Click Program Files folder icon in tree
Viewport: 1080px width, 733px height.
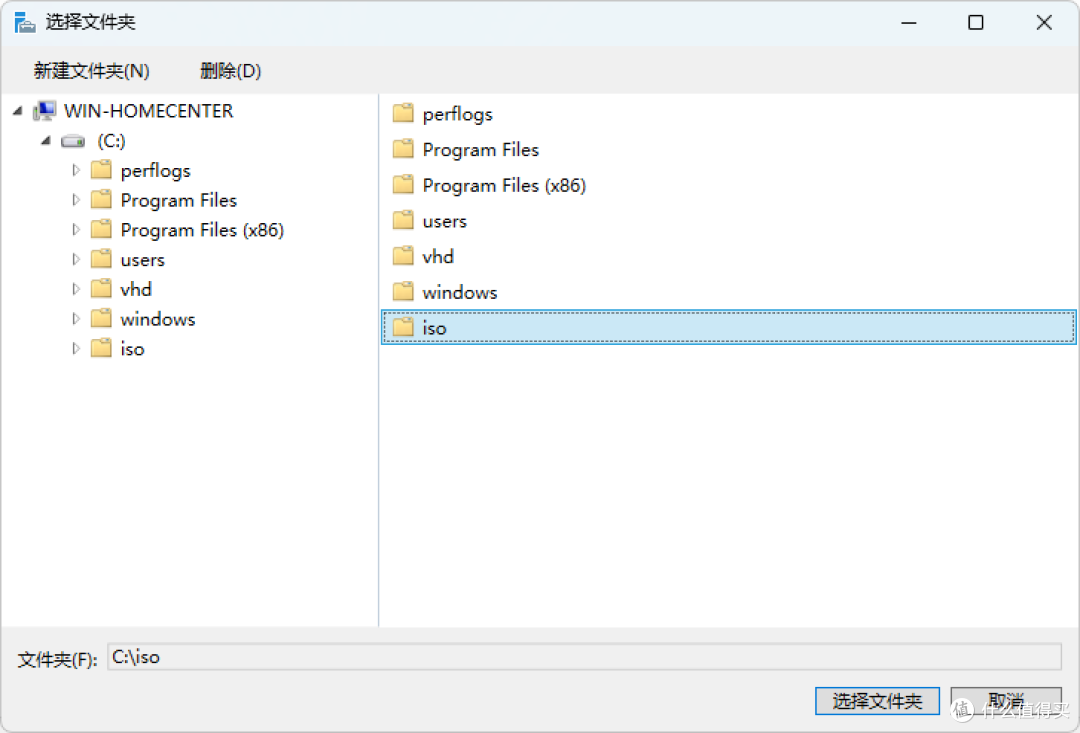pyautogui.click(x=101, y=199)
